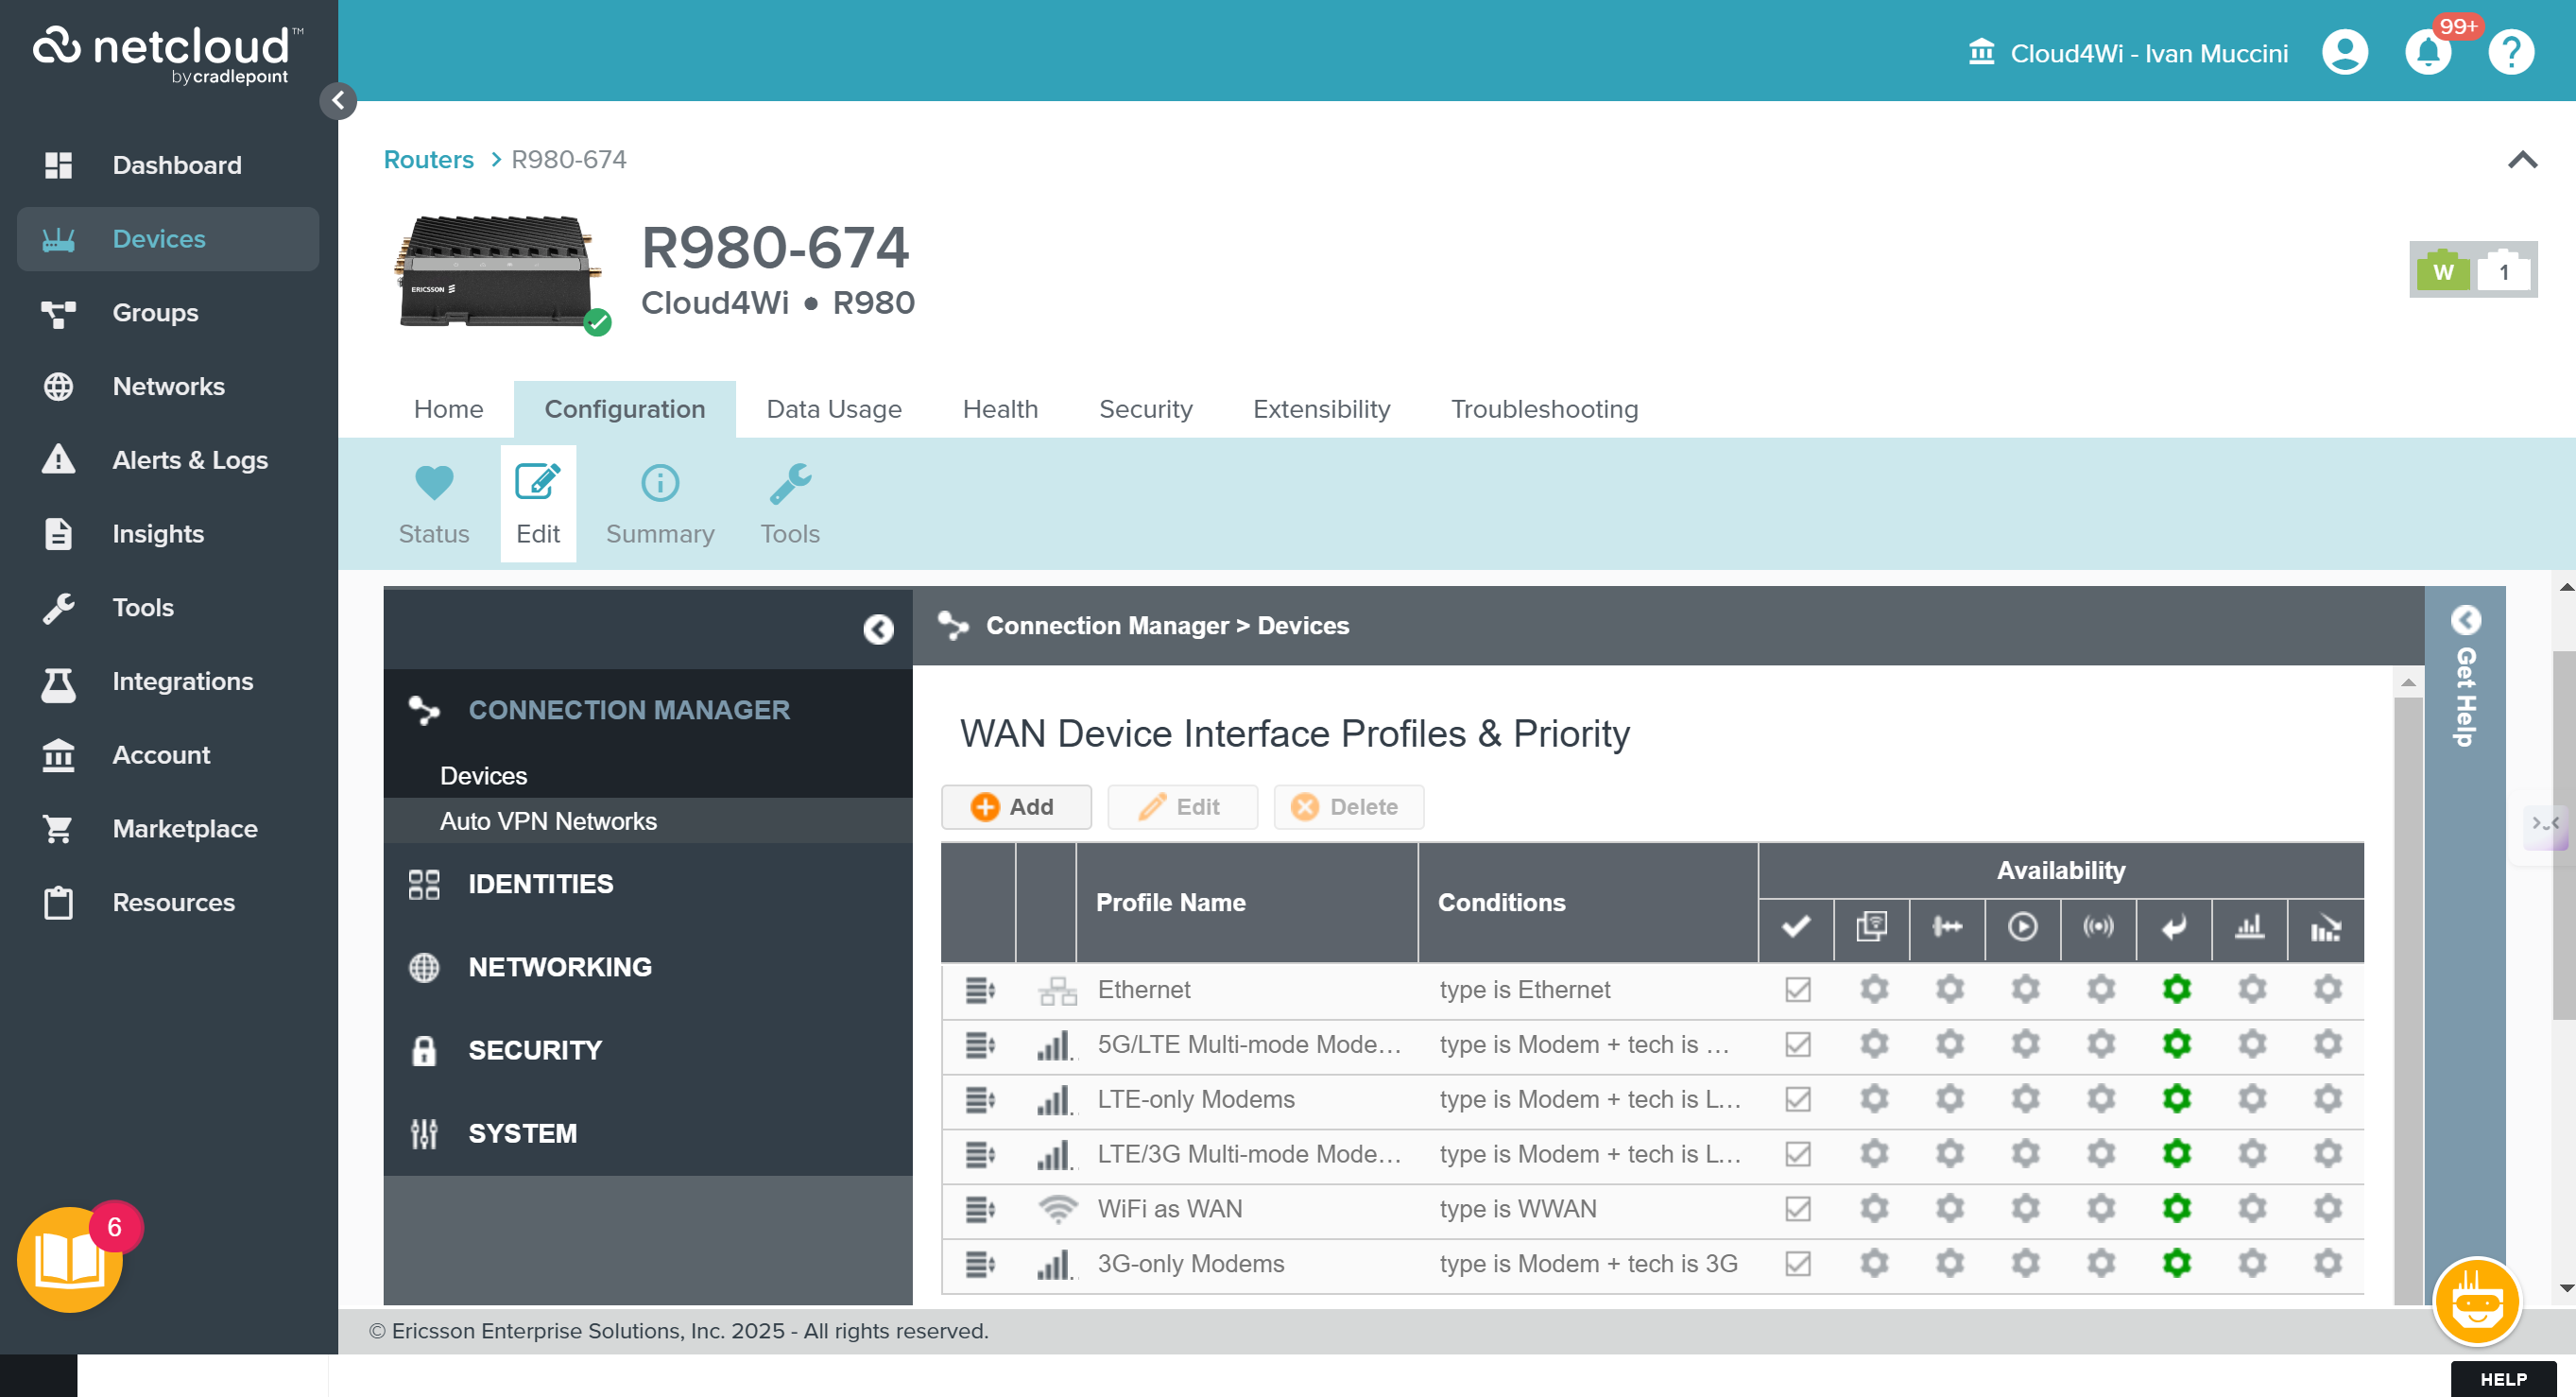2576x1397 pixels.
Task: Collapse the left navigation sidebar
Action: [338, 100]
